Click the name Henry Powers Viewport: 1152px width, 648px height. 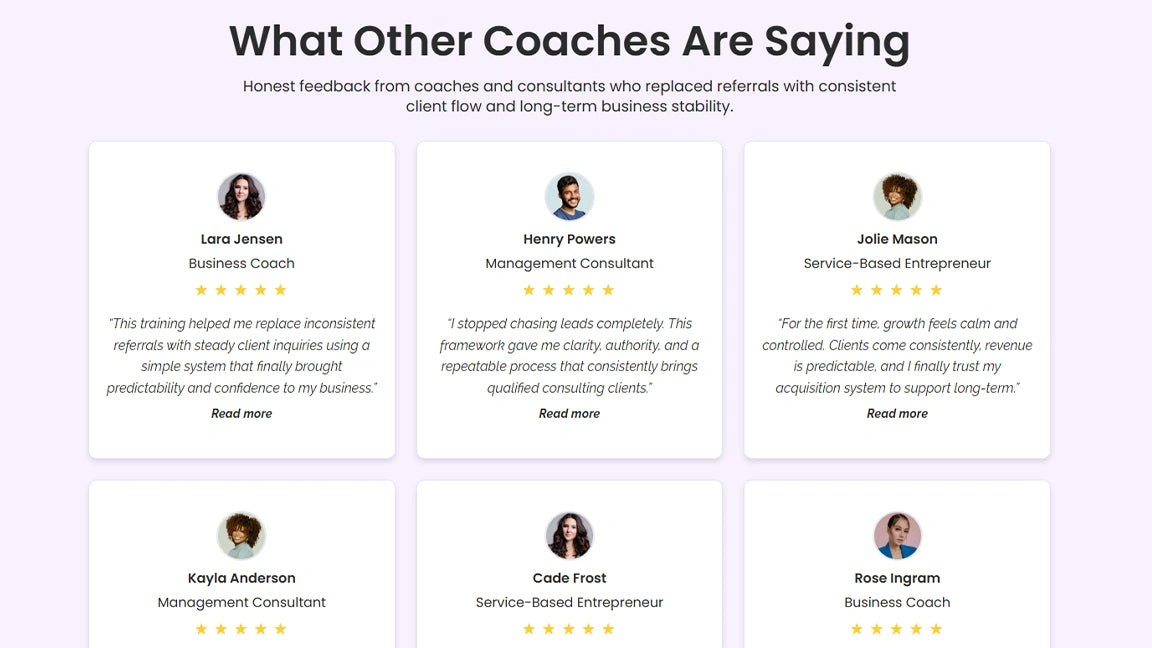(x=569, y=239)
